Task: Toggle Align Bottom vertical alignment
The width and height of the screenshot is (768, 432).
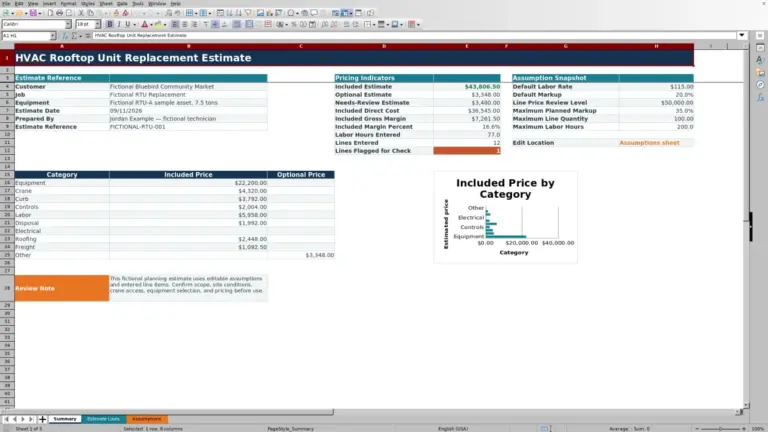Action: pos(225,24)
